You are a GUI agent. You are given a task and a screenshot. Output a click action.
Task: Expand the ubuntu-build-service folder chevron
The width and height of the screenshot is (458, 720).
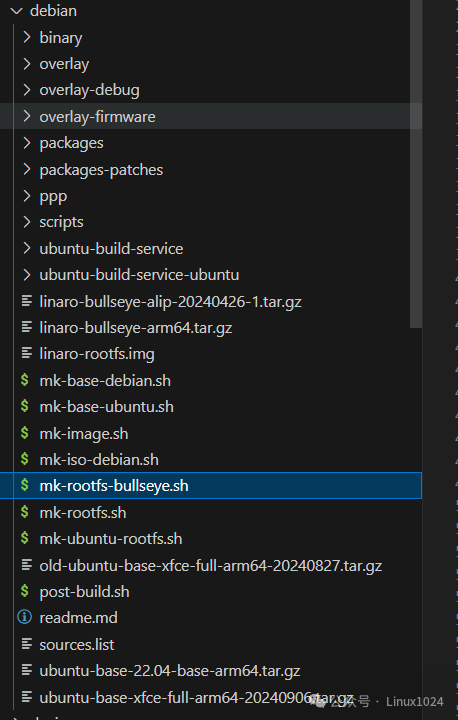tap(27, 248)
